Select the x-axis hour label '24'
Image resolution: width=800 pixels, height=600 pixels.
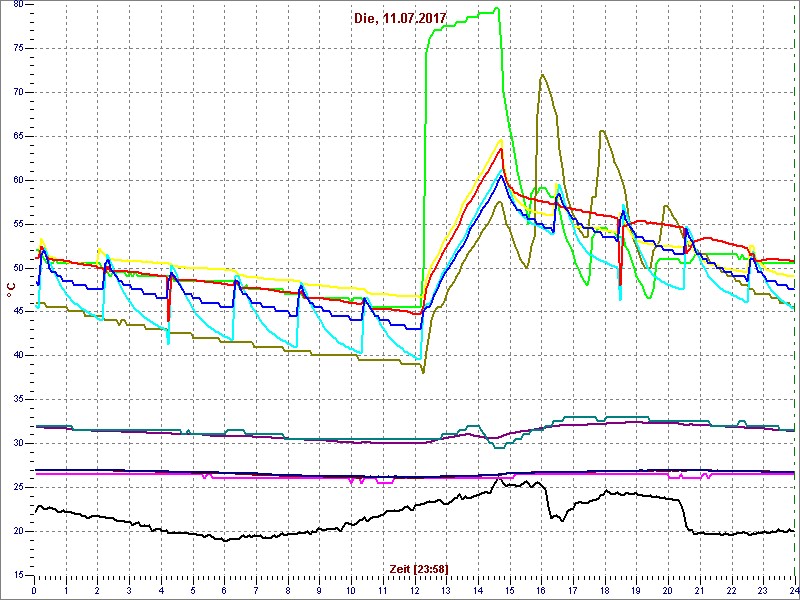[794, 590]
